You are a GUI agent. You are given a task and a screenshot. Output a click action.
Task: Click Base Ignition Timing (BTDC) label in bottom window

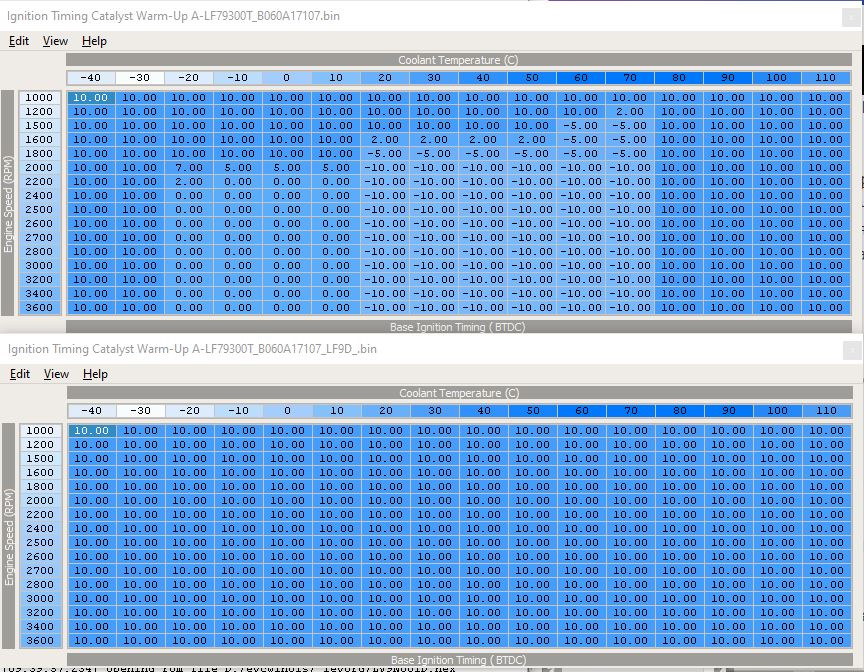(x=459, y=659)
